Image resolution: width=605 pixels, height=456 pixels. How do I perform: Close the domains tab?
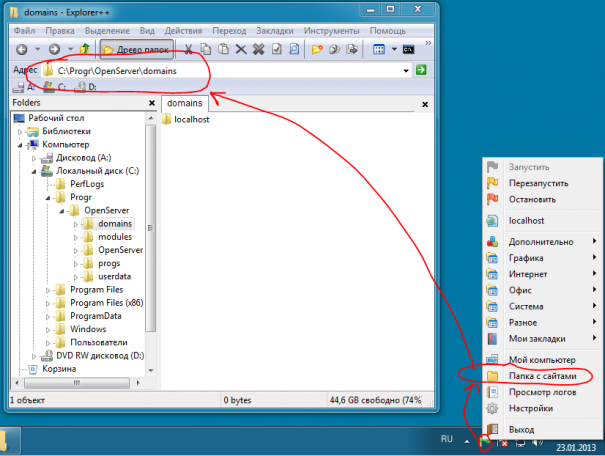coord(425,105)
